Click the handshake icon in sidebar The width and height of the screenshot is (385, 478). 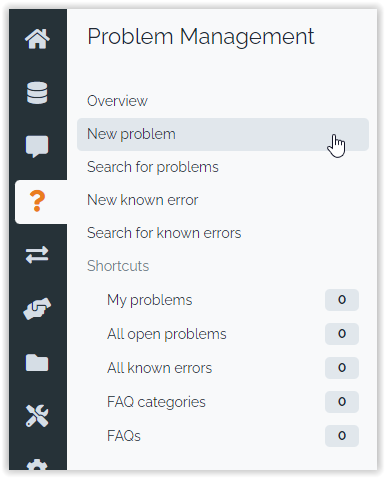click(37, 309)
